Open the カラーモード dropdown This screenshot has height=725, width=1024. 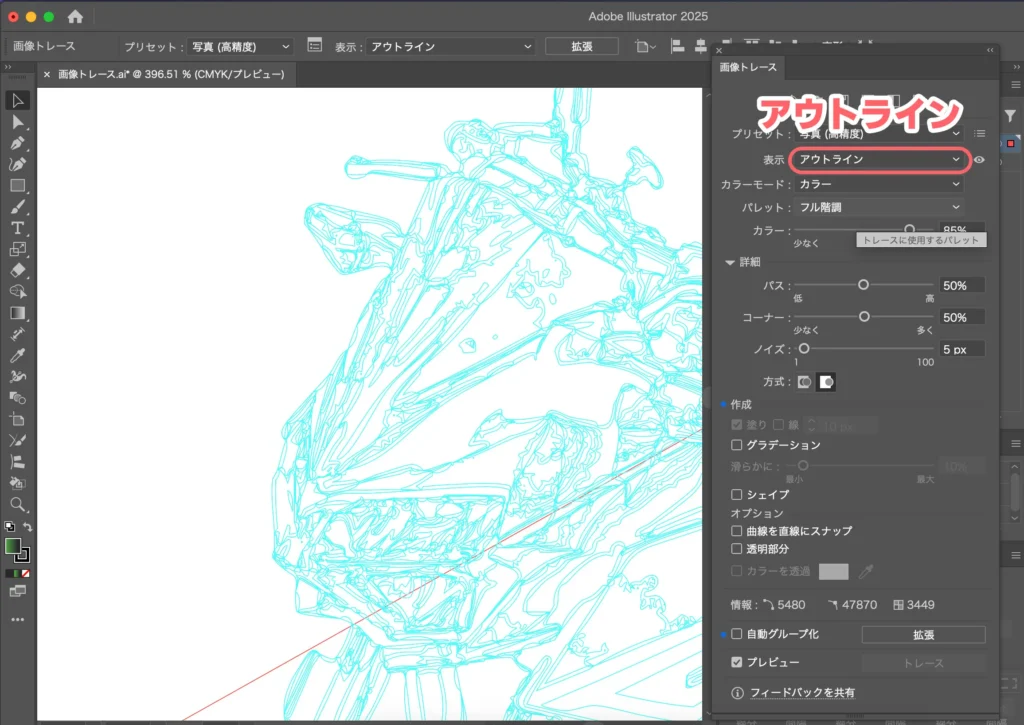tap(879, 184)
